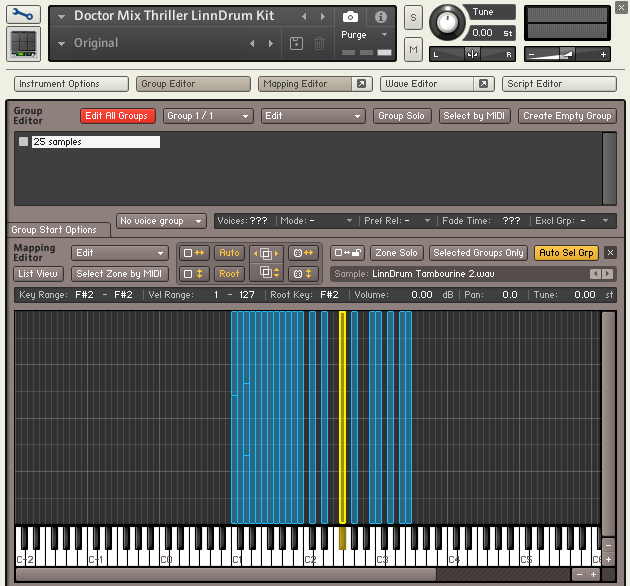The height and width of the screenshot is (586, 630).
Task: Pop out the Wave Editor window icon
Action: pos(483,84)
